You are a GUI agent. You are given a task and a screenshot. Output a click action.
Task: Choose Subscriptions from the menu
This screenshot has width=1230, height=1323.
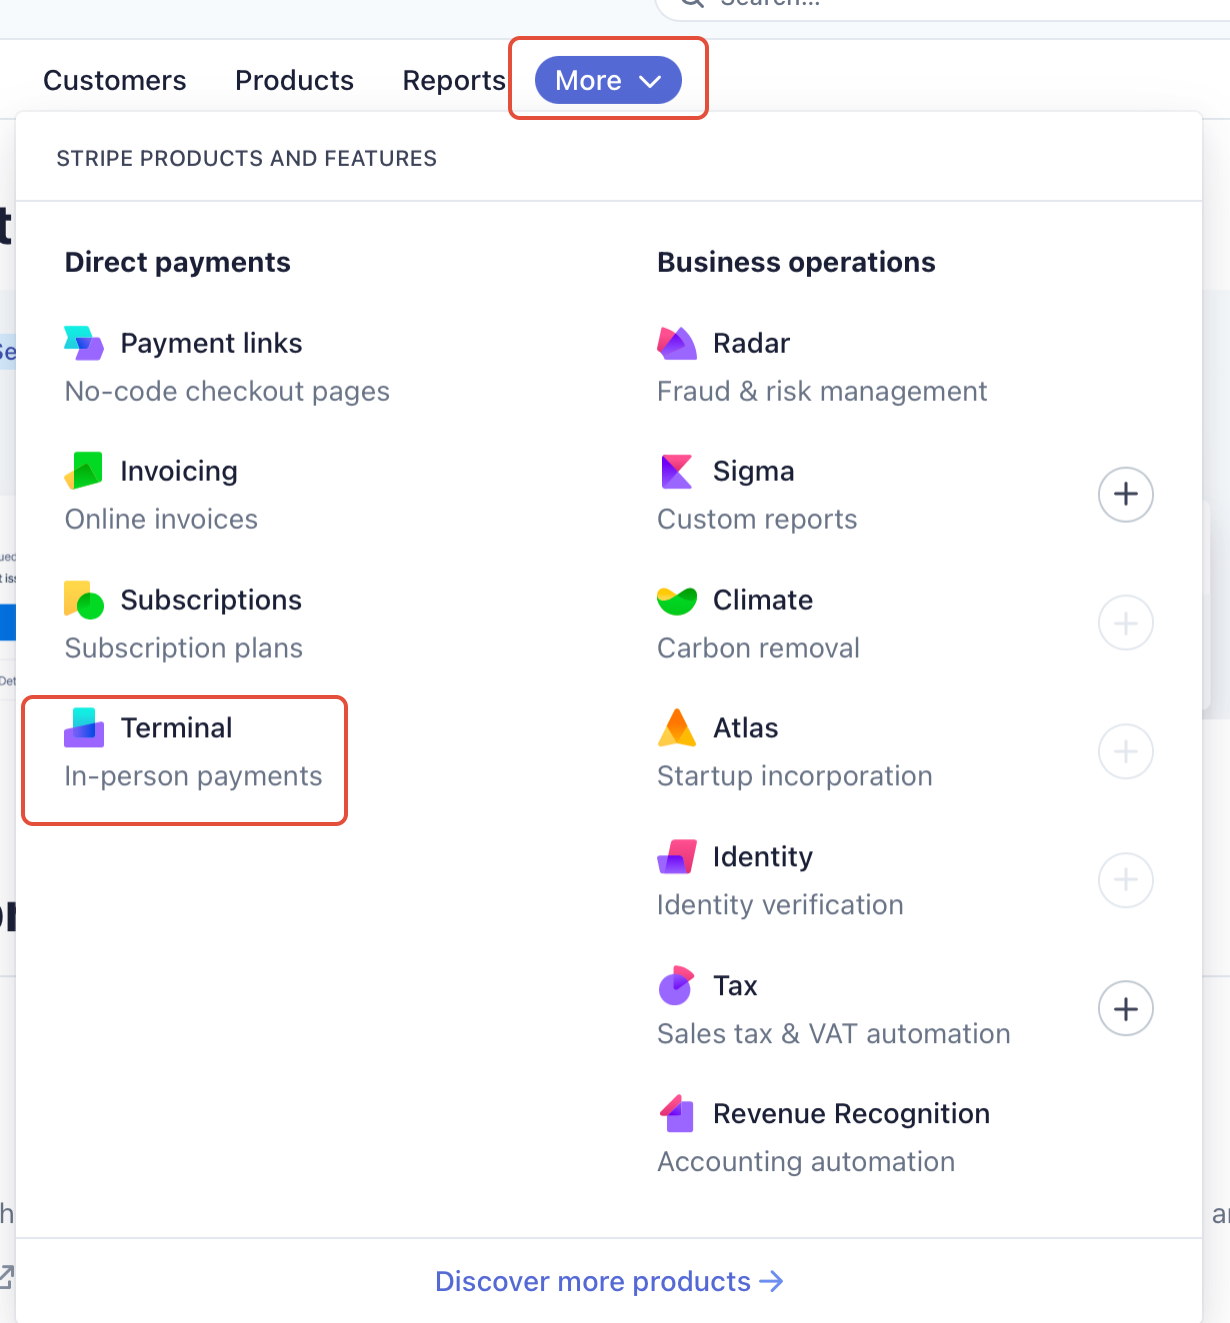click(x=211, y=600)
